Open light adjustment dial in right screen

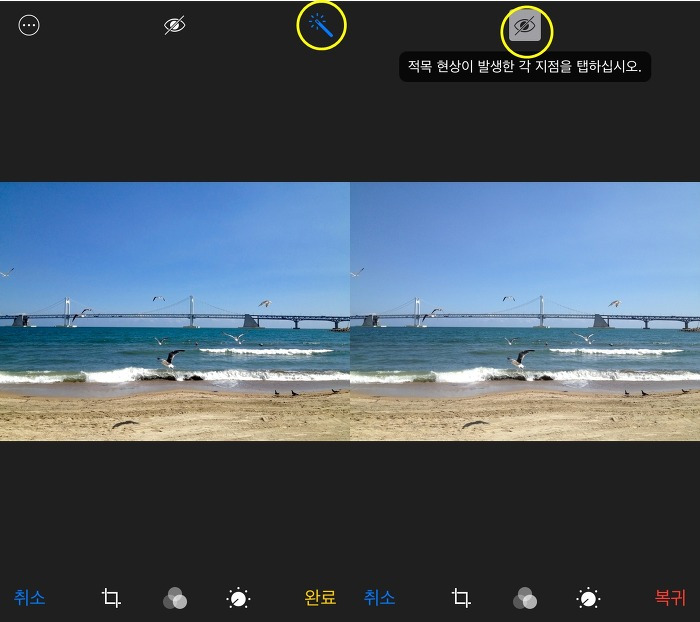click(588, 598)
